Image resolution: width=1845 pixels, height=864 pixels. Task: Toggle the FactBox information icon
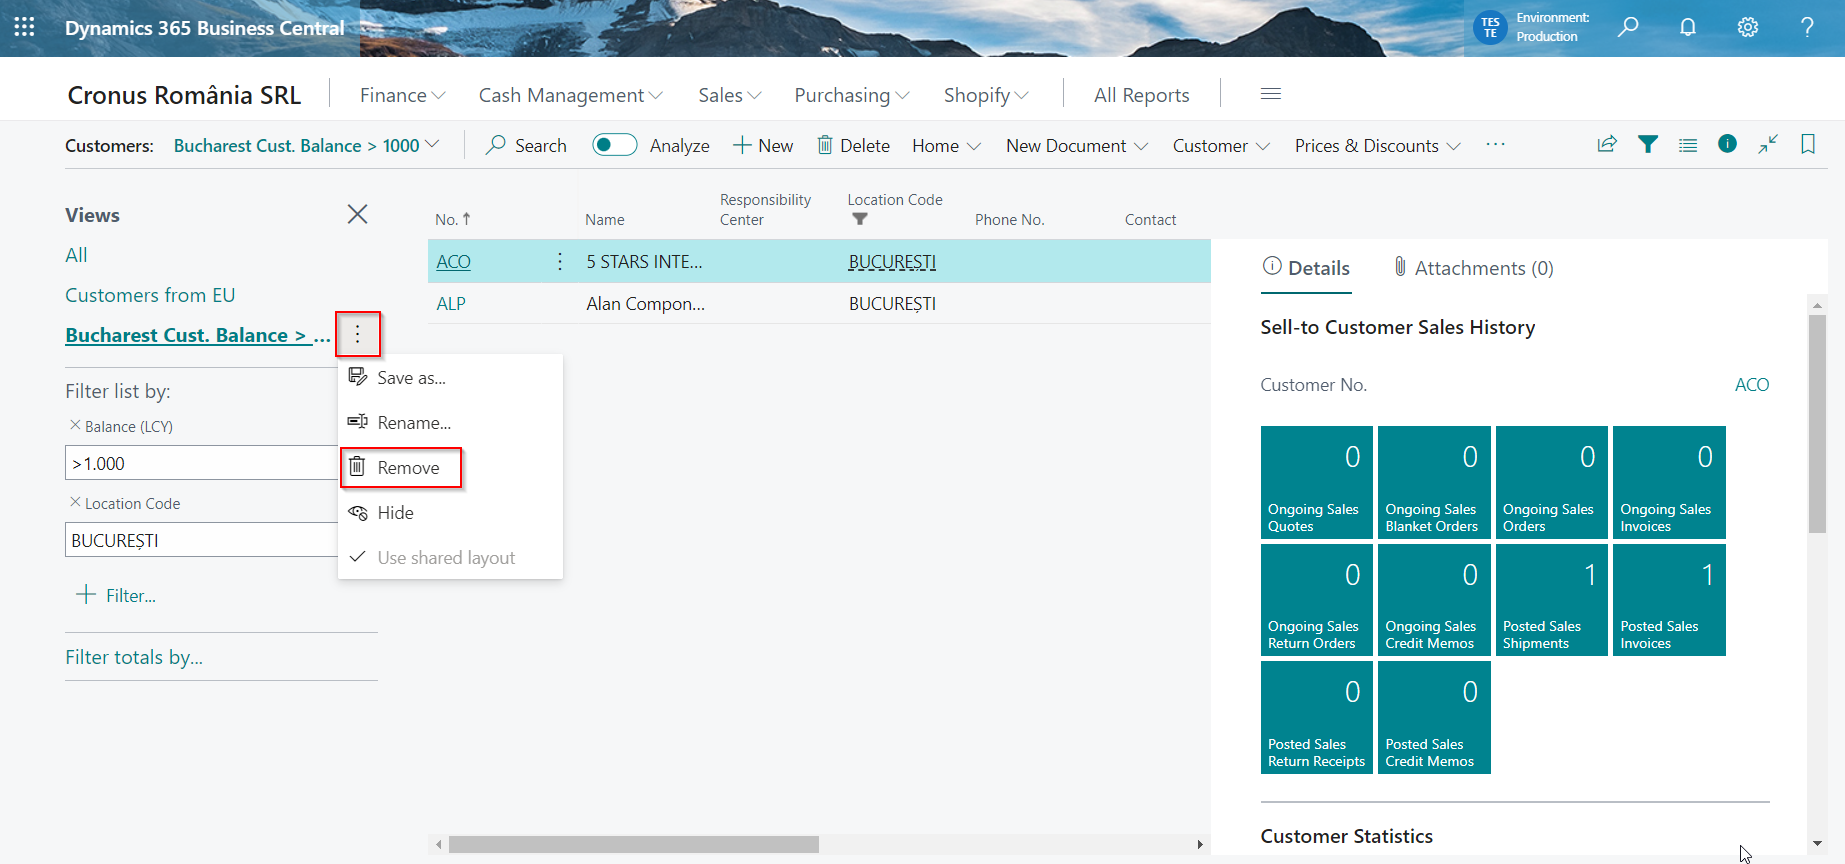[x=1727, y=144]
